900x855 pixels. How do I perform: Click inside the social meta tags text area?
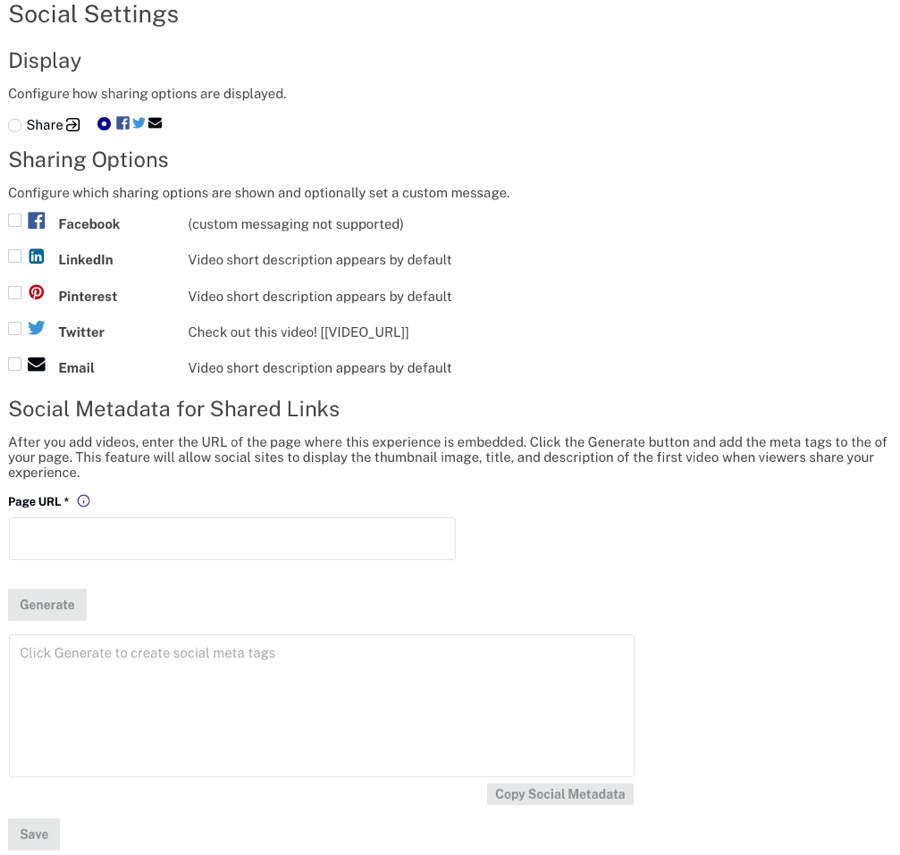[x=321, y=705]
